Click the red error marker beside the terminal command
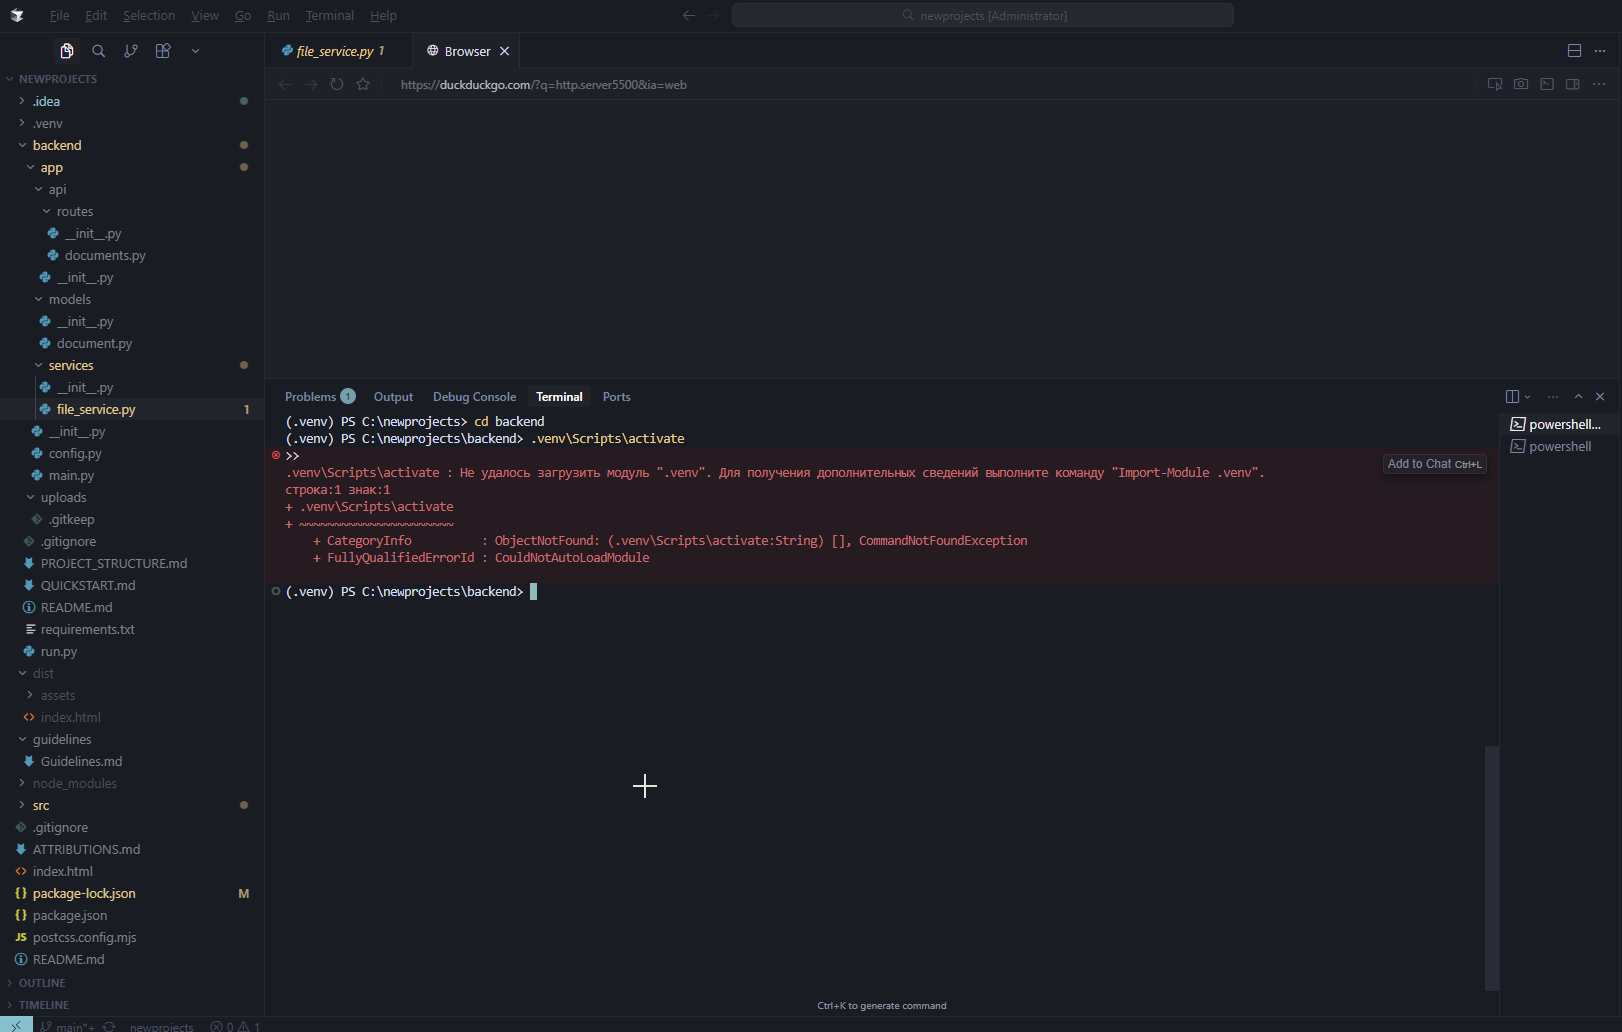The width and height of the screenshot is (1622, 1032). pos(276,455)
